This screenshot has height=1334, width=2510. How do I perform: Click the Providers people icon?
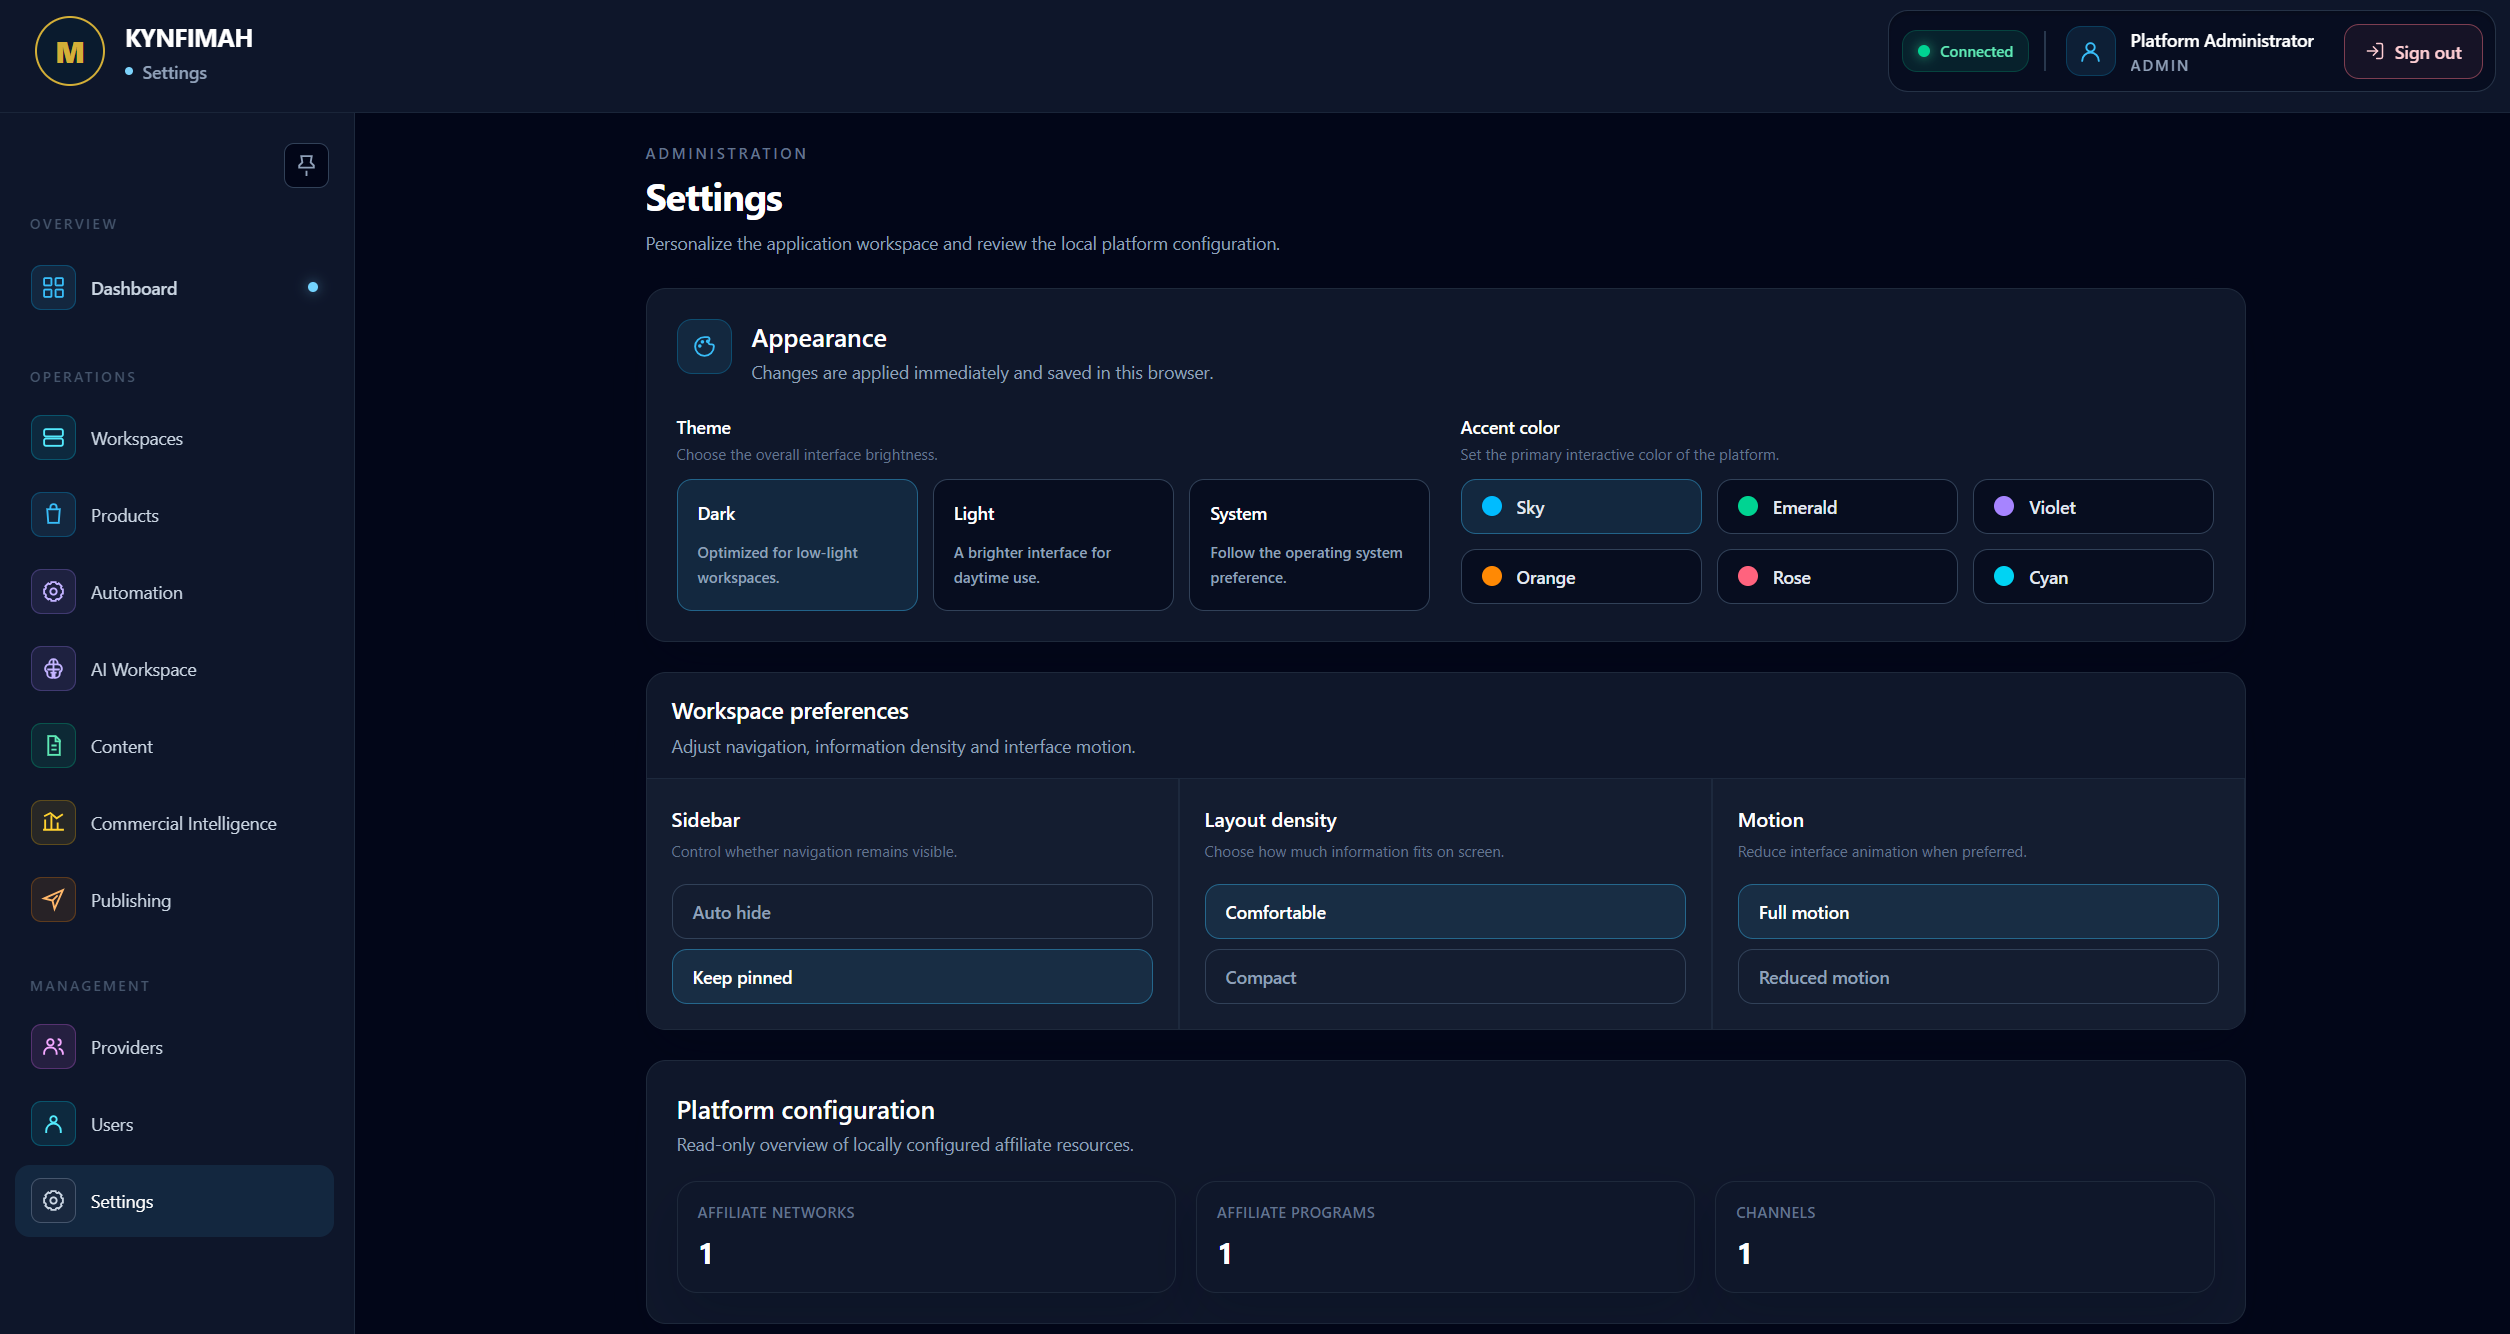pyautogui.click(x=53, y=1047)
